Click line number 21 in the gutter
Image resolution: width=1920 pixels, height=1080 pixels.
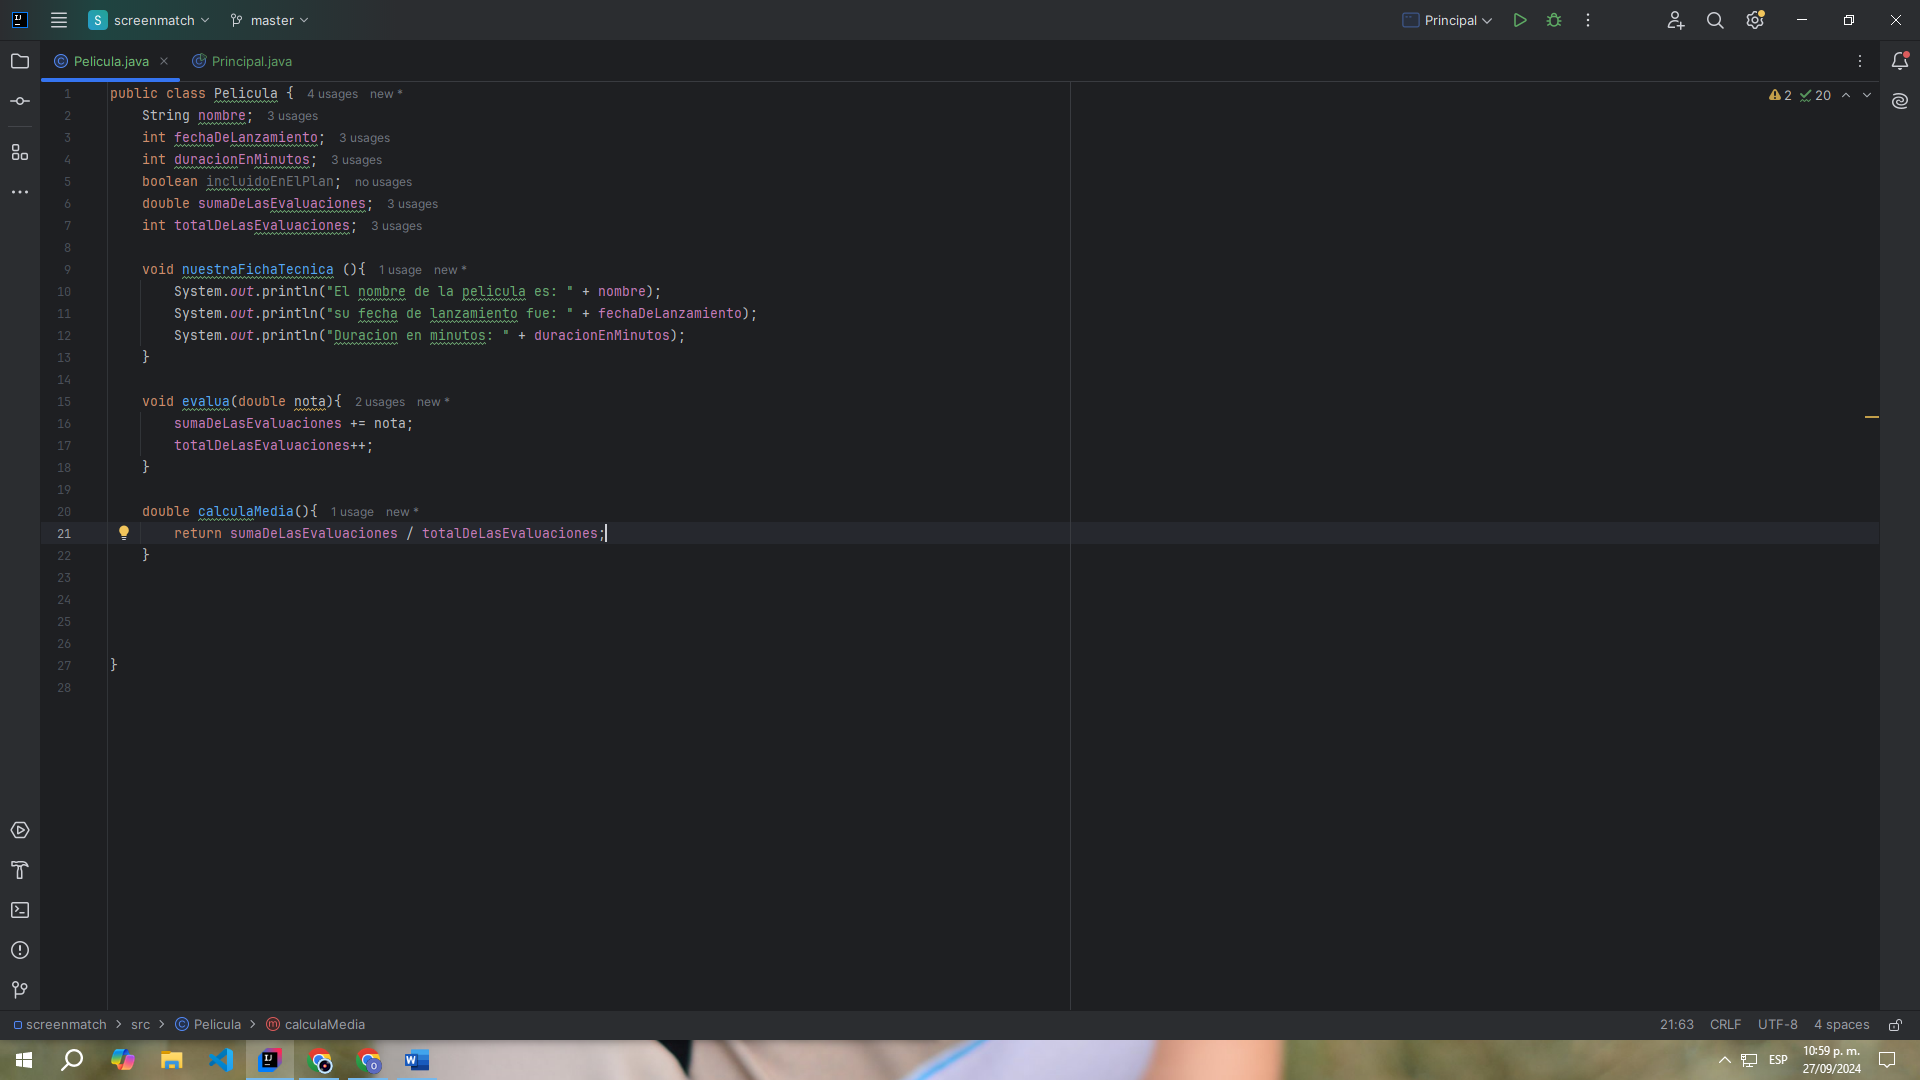[x=64, y=534]
